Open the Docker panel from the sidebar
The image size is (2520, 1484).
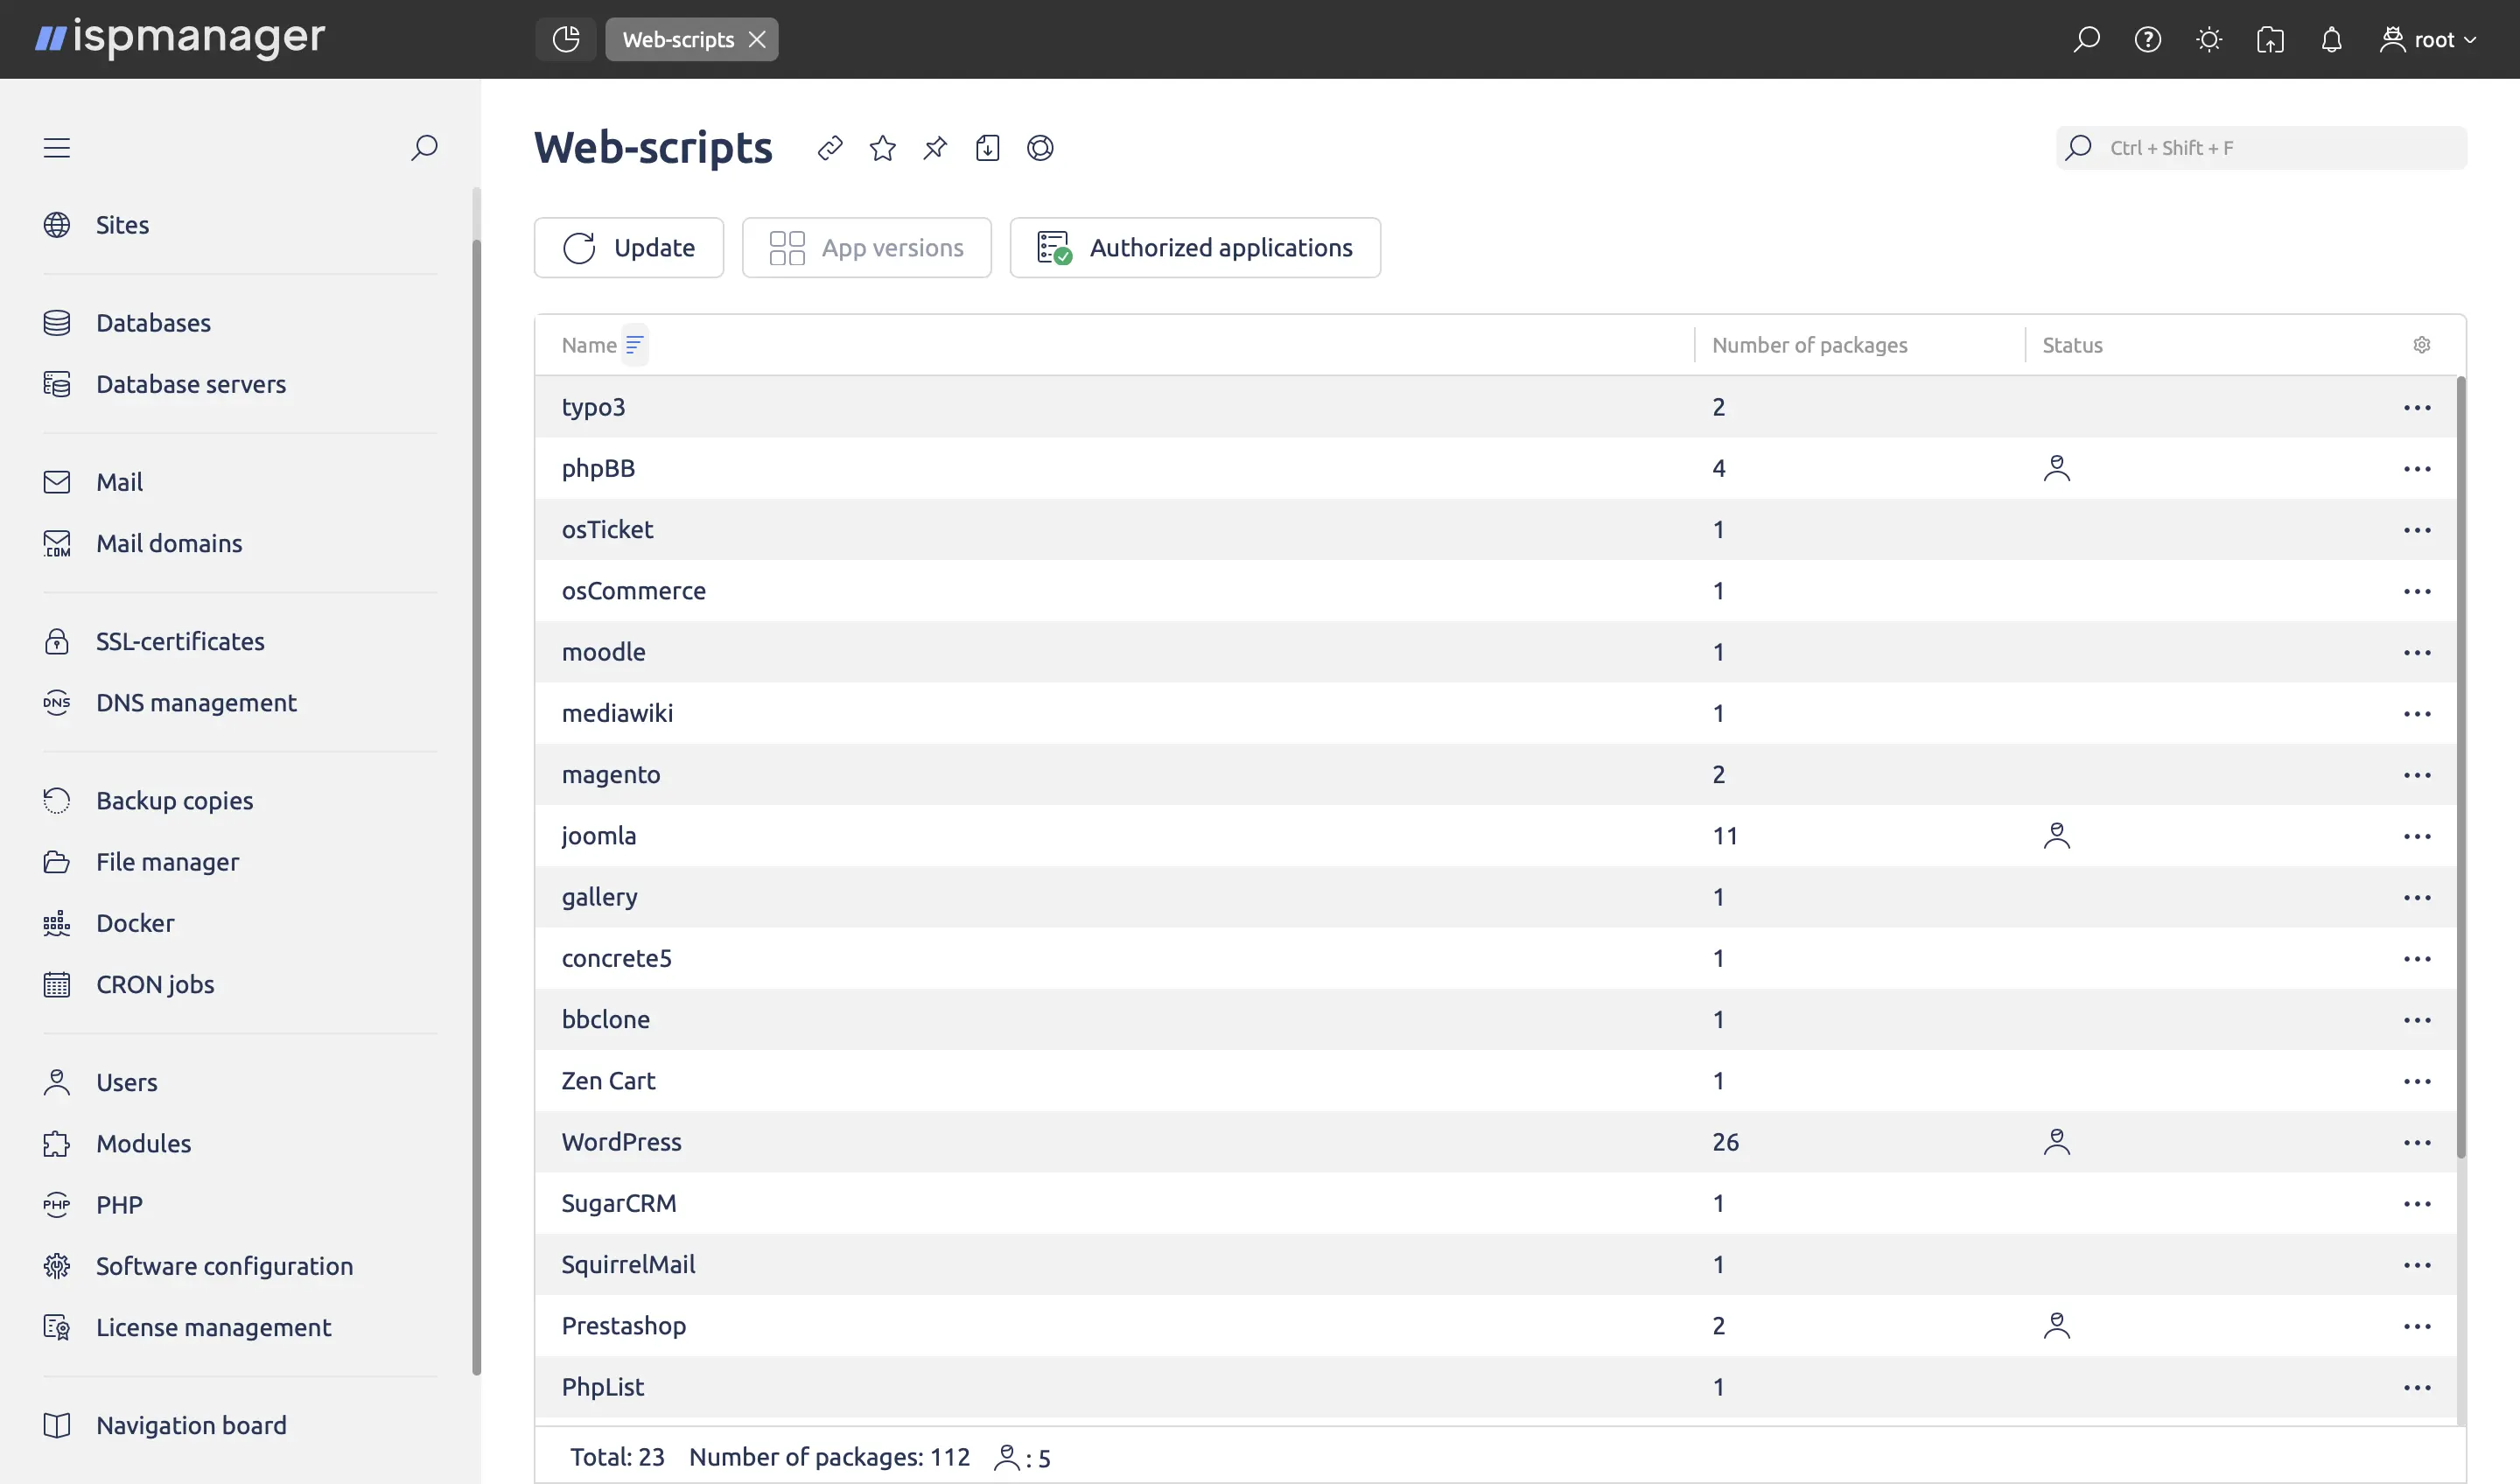coord(135,922)
